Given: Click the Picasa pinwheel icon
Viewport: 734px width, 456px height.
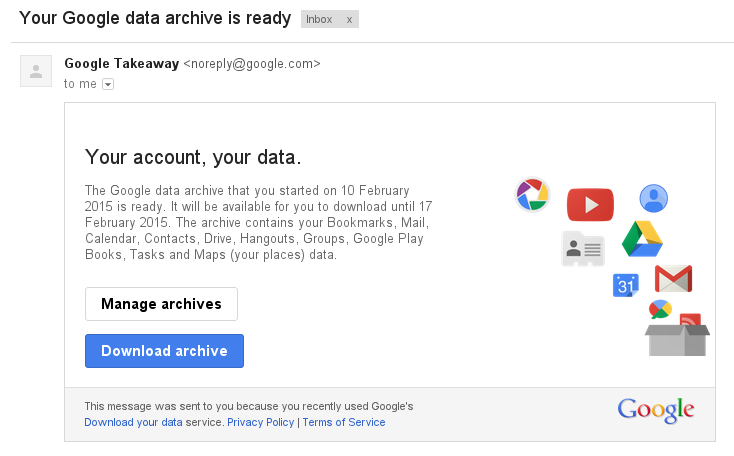Looking at the screenshot, I should tap(533, 194).
